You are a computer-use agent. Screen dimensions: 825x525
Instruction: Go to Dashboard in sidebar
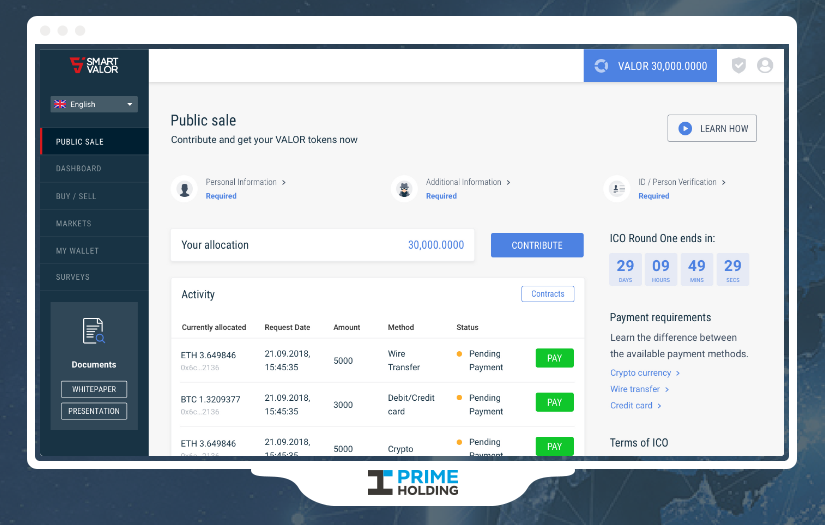click(x=95, y=168)
